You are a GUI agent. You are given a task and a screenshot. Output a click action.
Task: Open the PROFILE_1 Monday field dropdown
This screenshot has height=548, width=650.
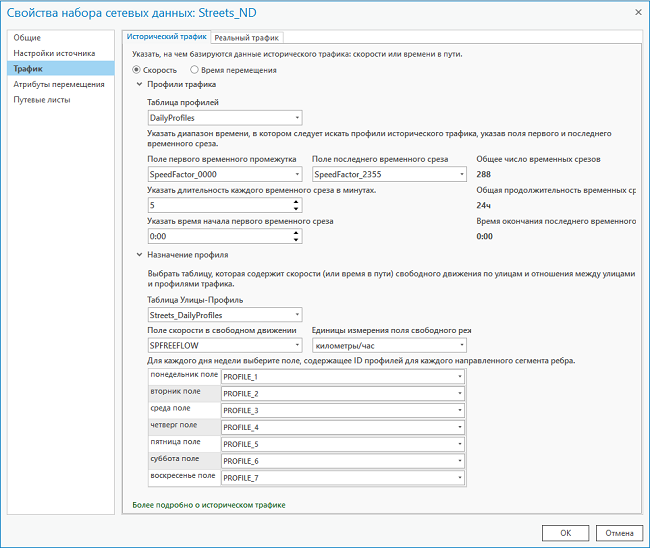pyautogui.click(x=343, y=376)
